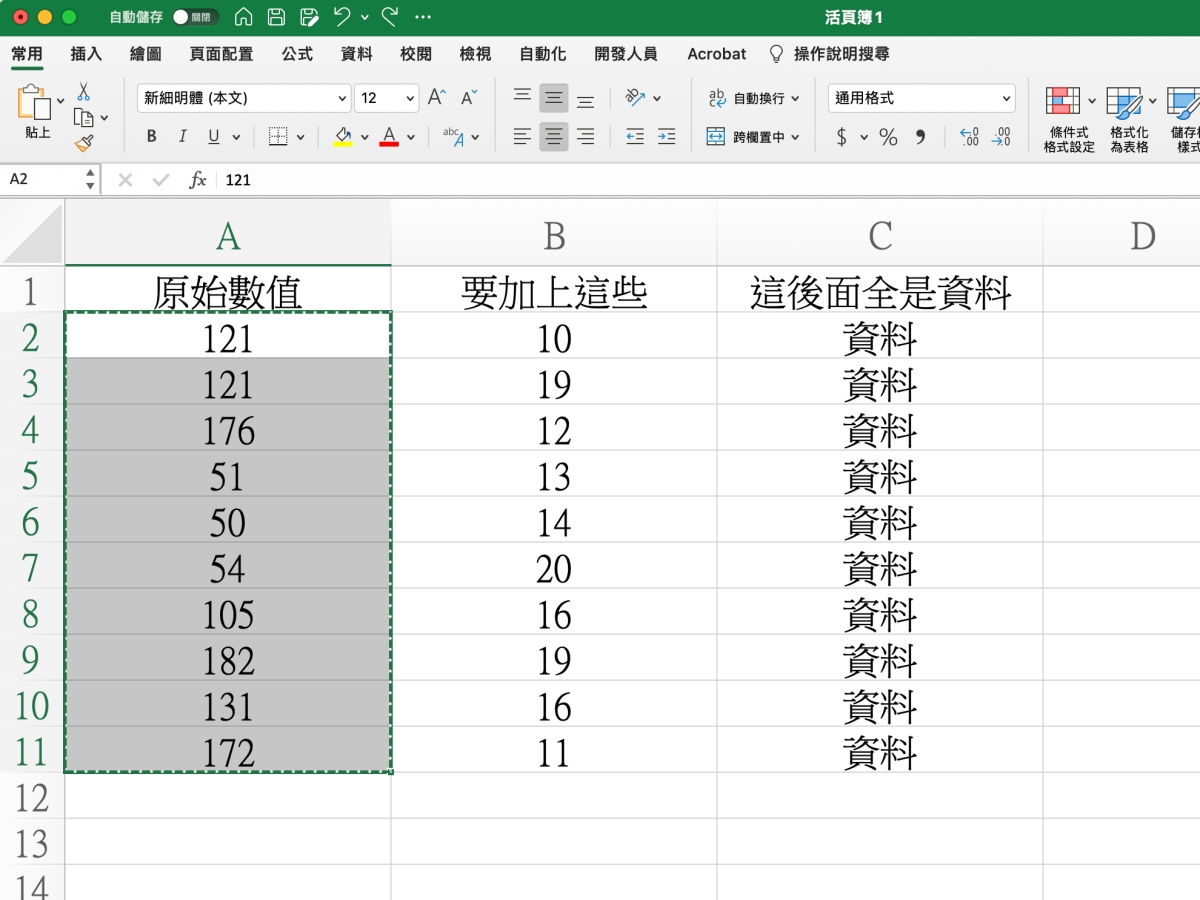
Task: Click the 自動換行 wrap text button
Action: [754, 98]
